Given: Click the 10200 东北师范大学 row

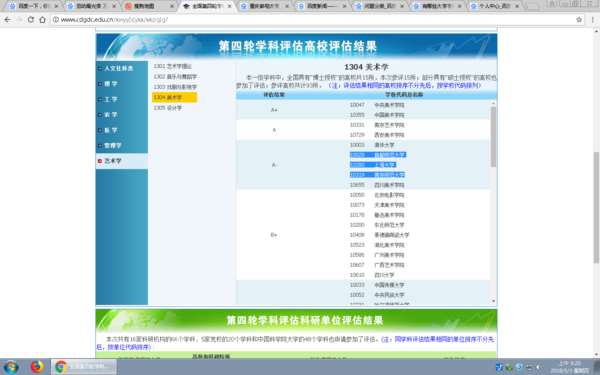Looking at the screenshot, I should (x=377, y=225).
